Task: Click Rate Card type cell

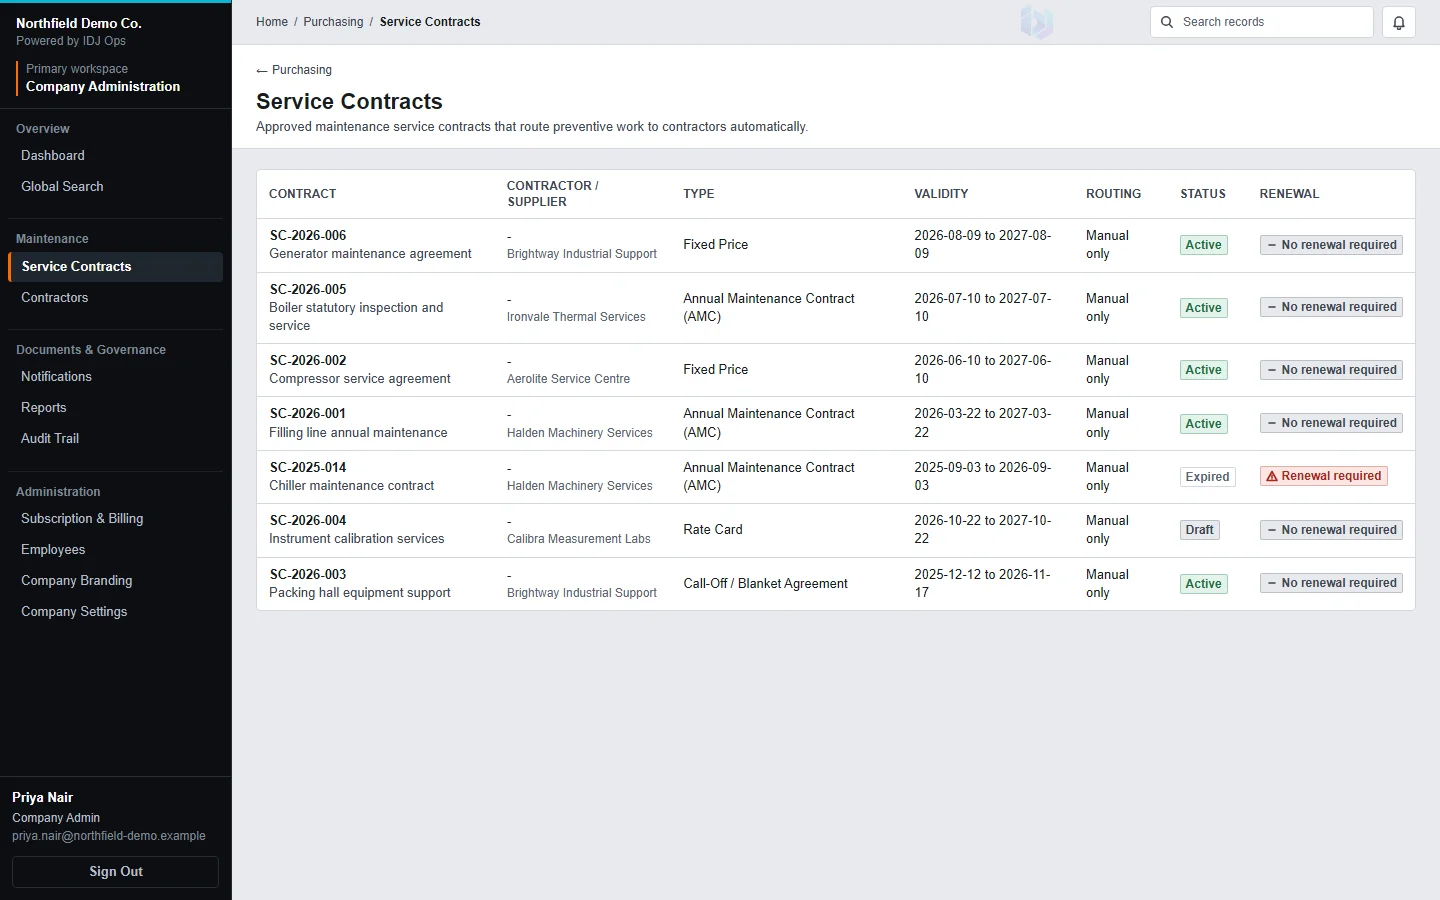Action: pos(713,530)
